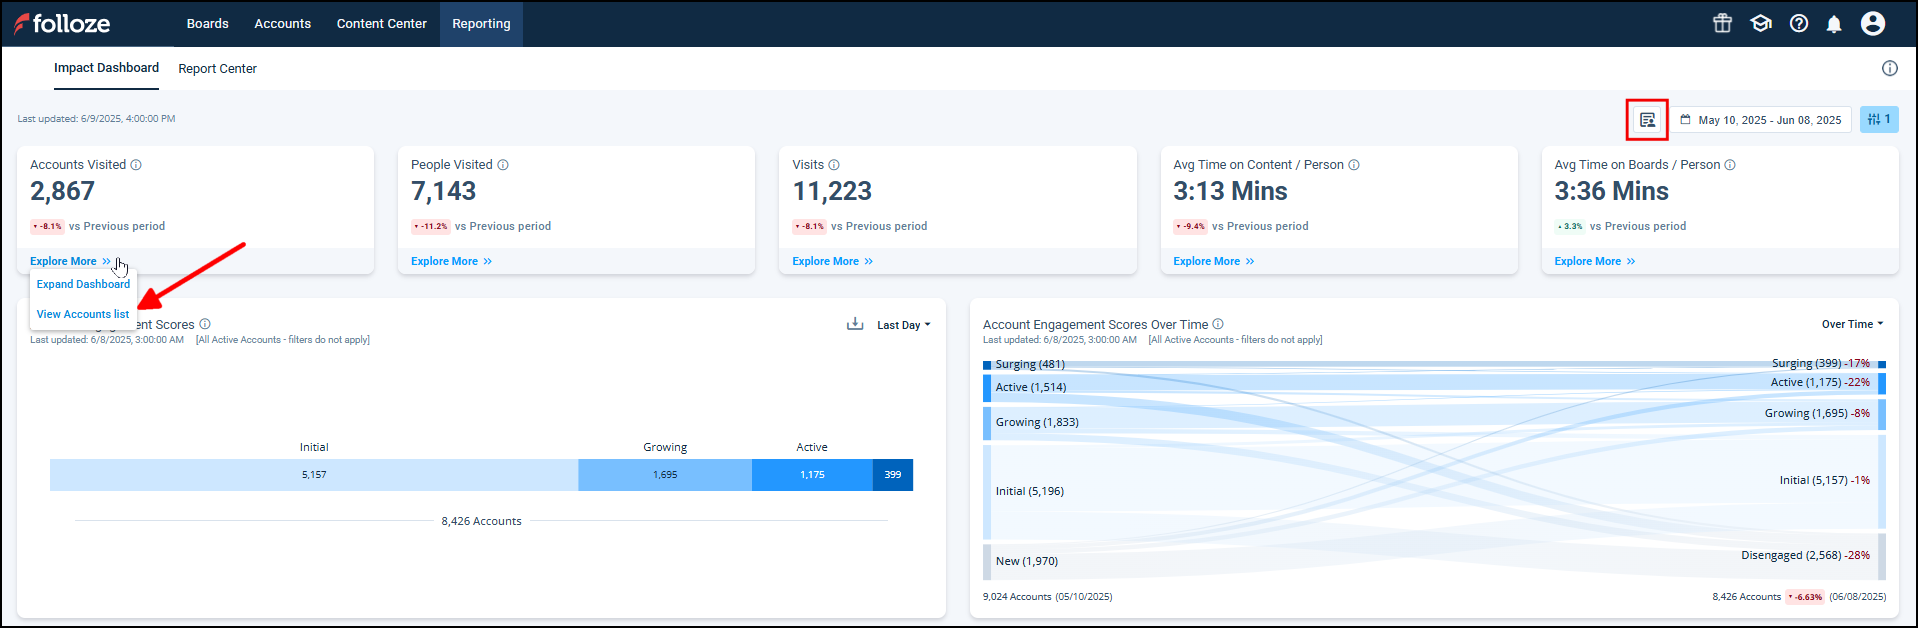This screenshot has height=628, width=1918.
Task: Click the page info icon at far right
Action: tap(1890, 68)
